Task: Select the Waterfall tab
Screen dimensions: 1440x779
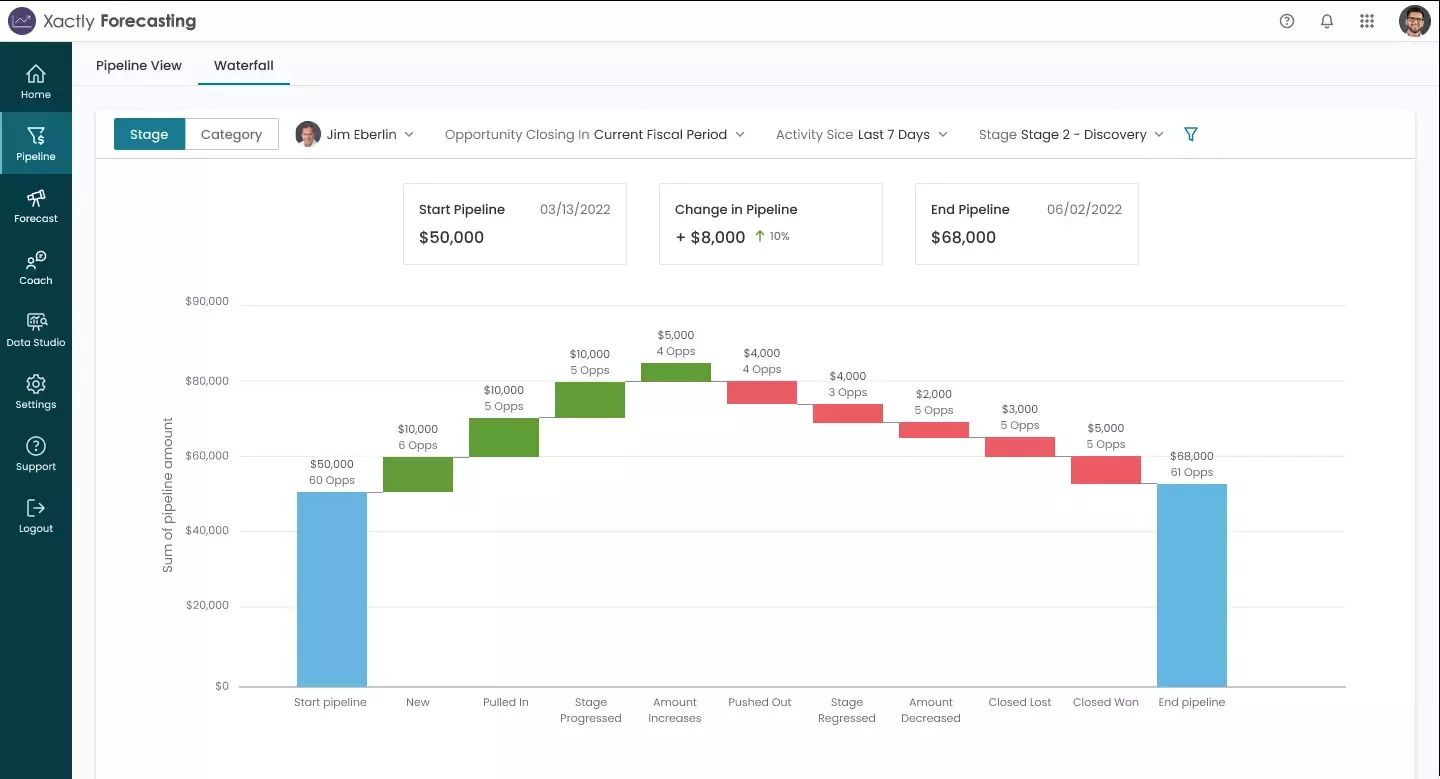Action: point(244,66)
